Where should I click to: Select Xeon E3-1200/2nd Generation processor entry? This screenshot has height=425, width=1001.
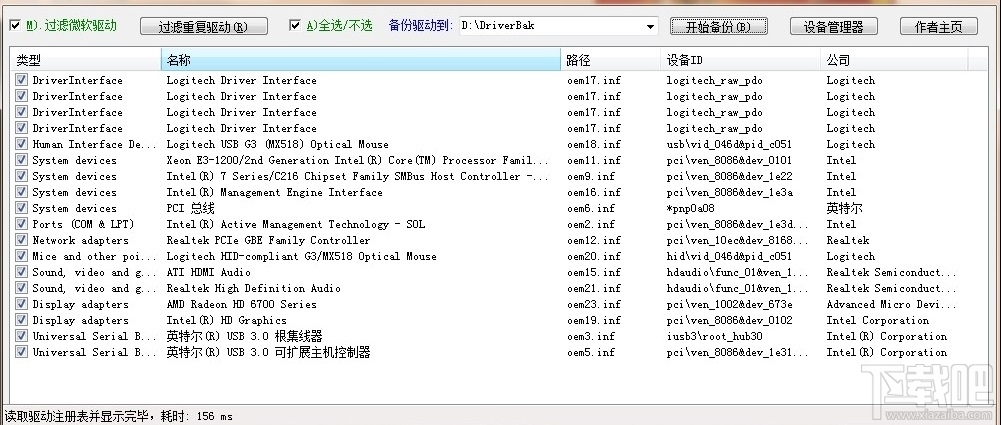point(358,160)
